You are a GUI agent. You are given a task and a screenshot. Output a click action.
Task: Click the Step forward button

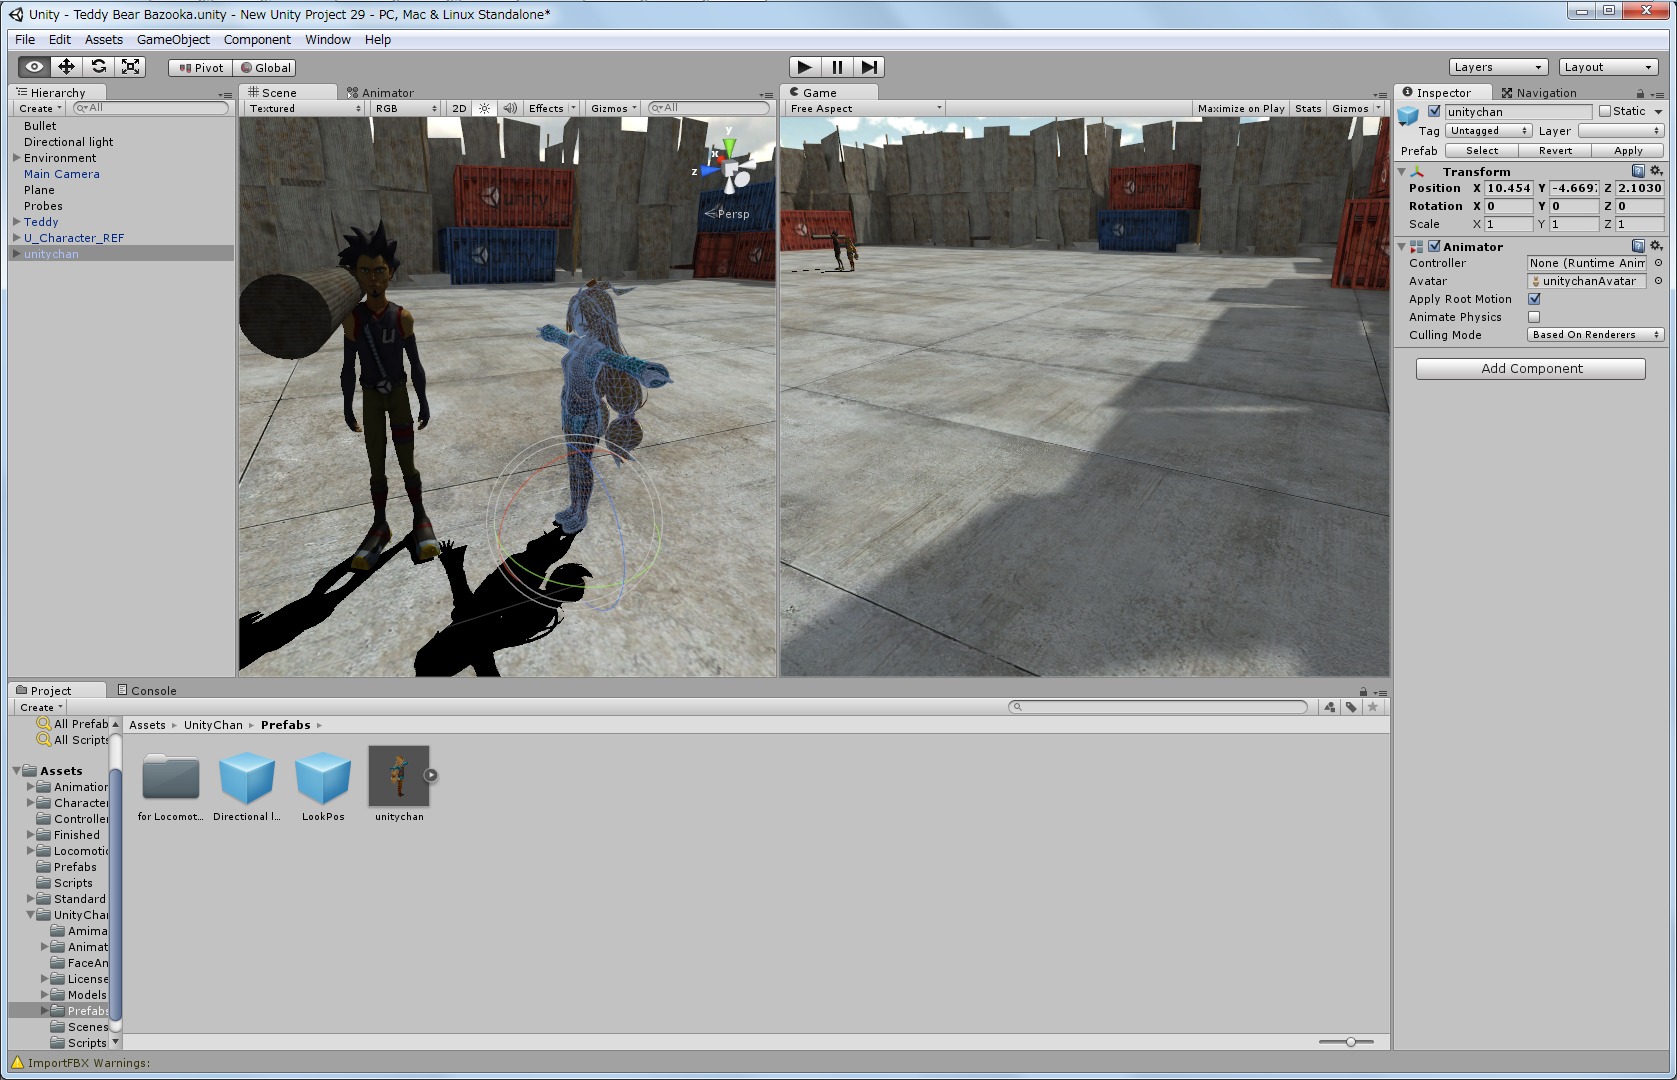point(869,67)
